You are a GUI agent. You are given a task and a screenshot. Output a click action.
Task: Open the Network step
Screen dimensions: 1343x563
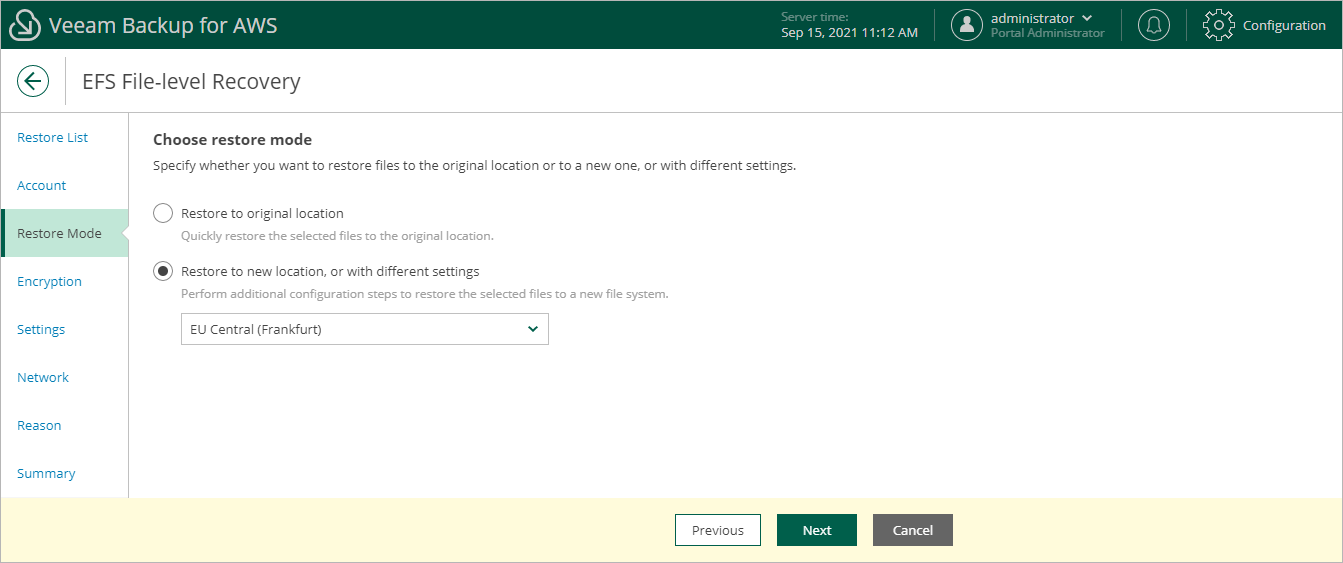(43, 377)
